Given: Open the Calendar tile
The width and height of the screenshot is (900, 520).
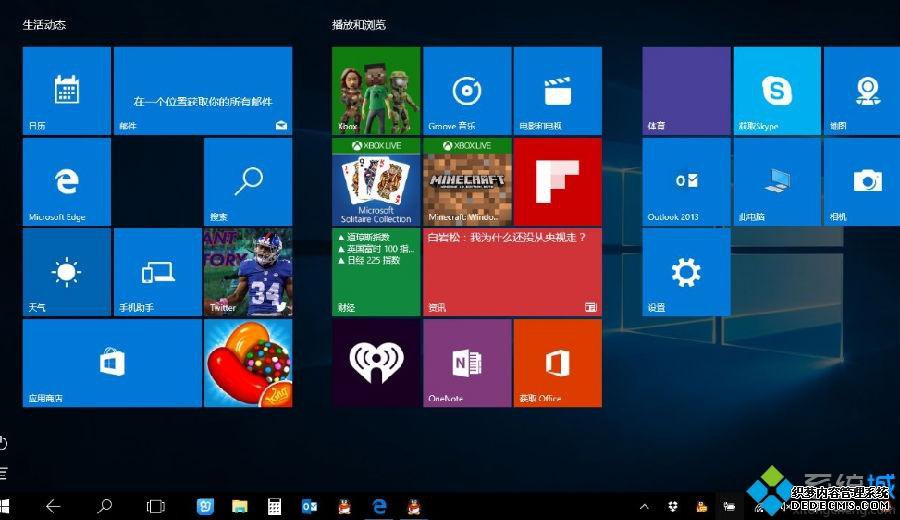Looking at the screenshot, I should [67, 91].
